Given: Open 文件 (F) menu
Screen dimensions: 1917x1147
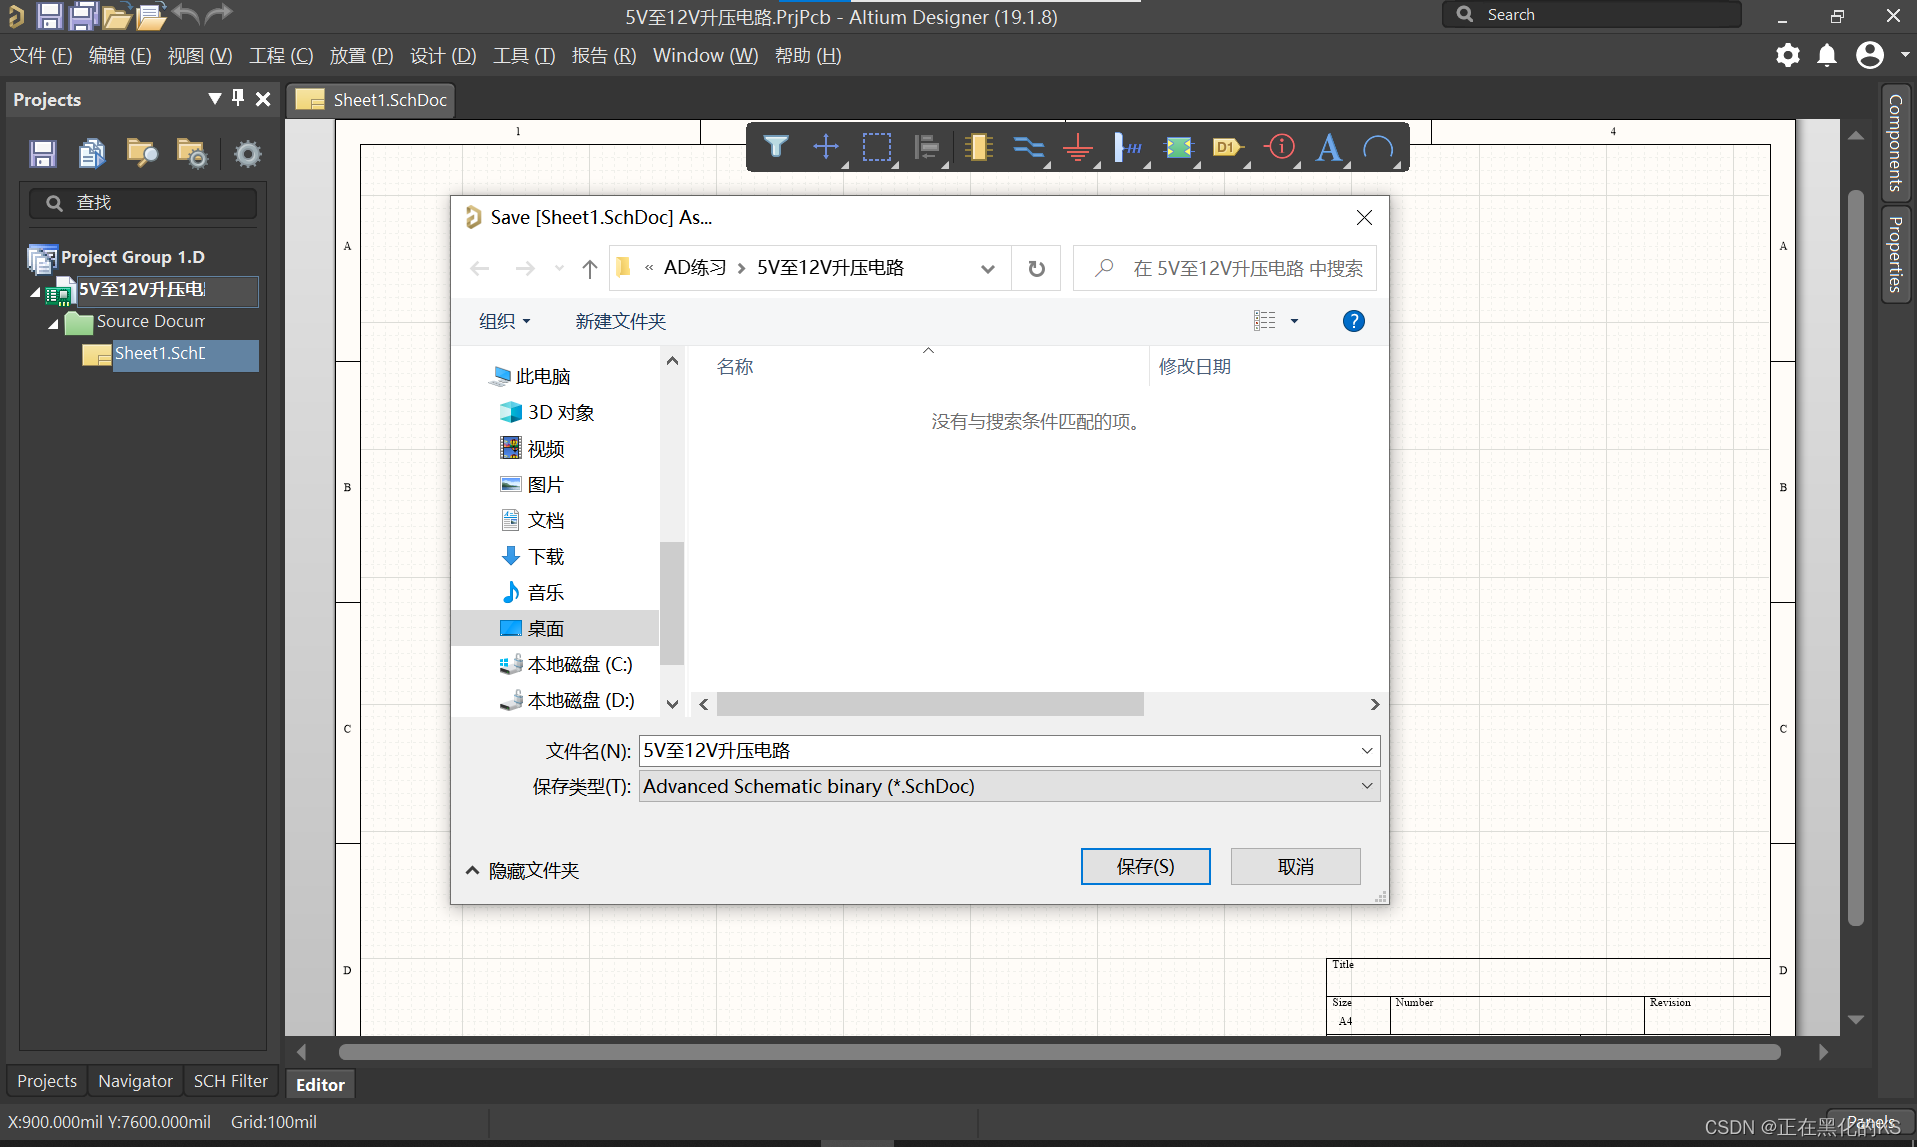Looking at the screenshot, I should pos(41,55).
